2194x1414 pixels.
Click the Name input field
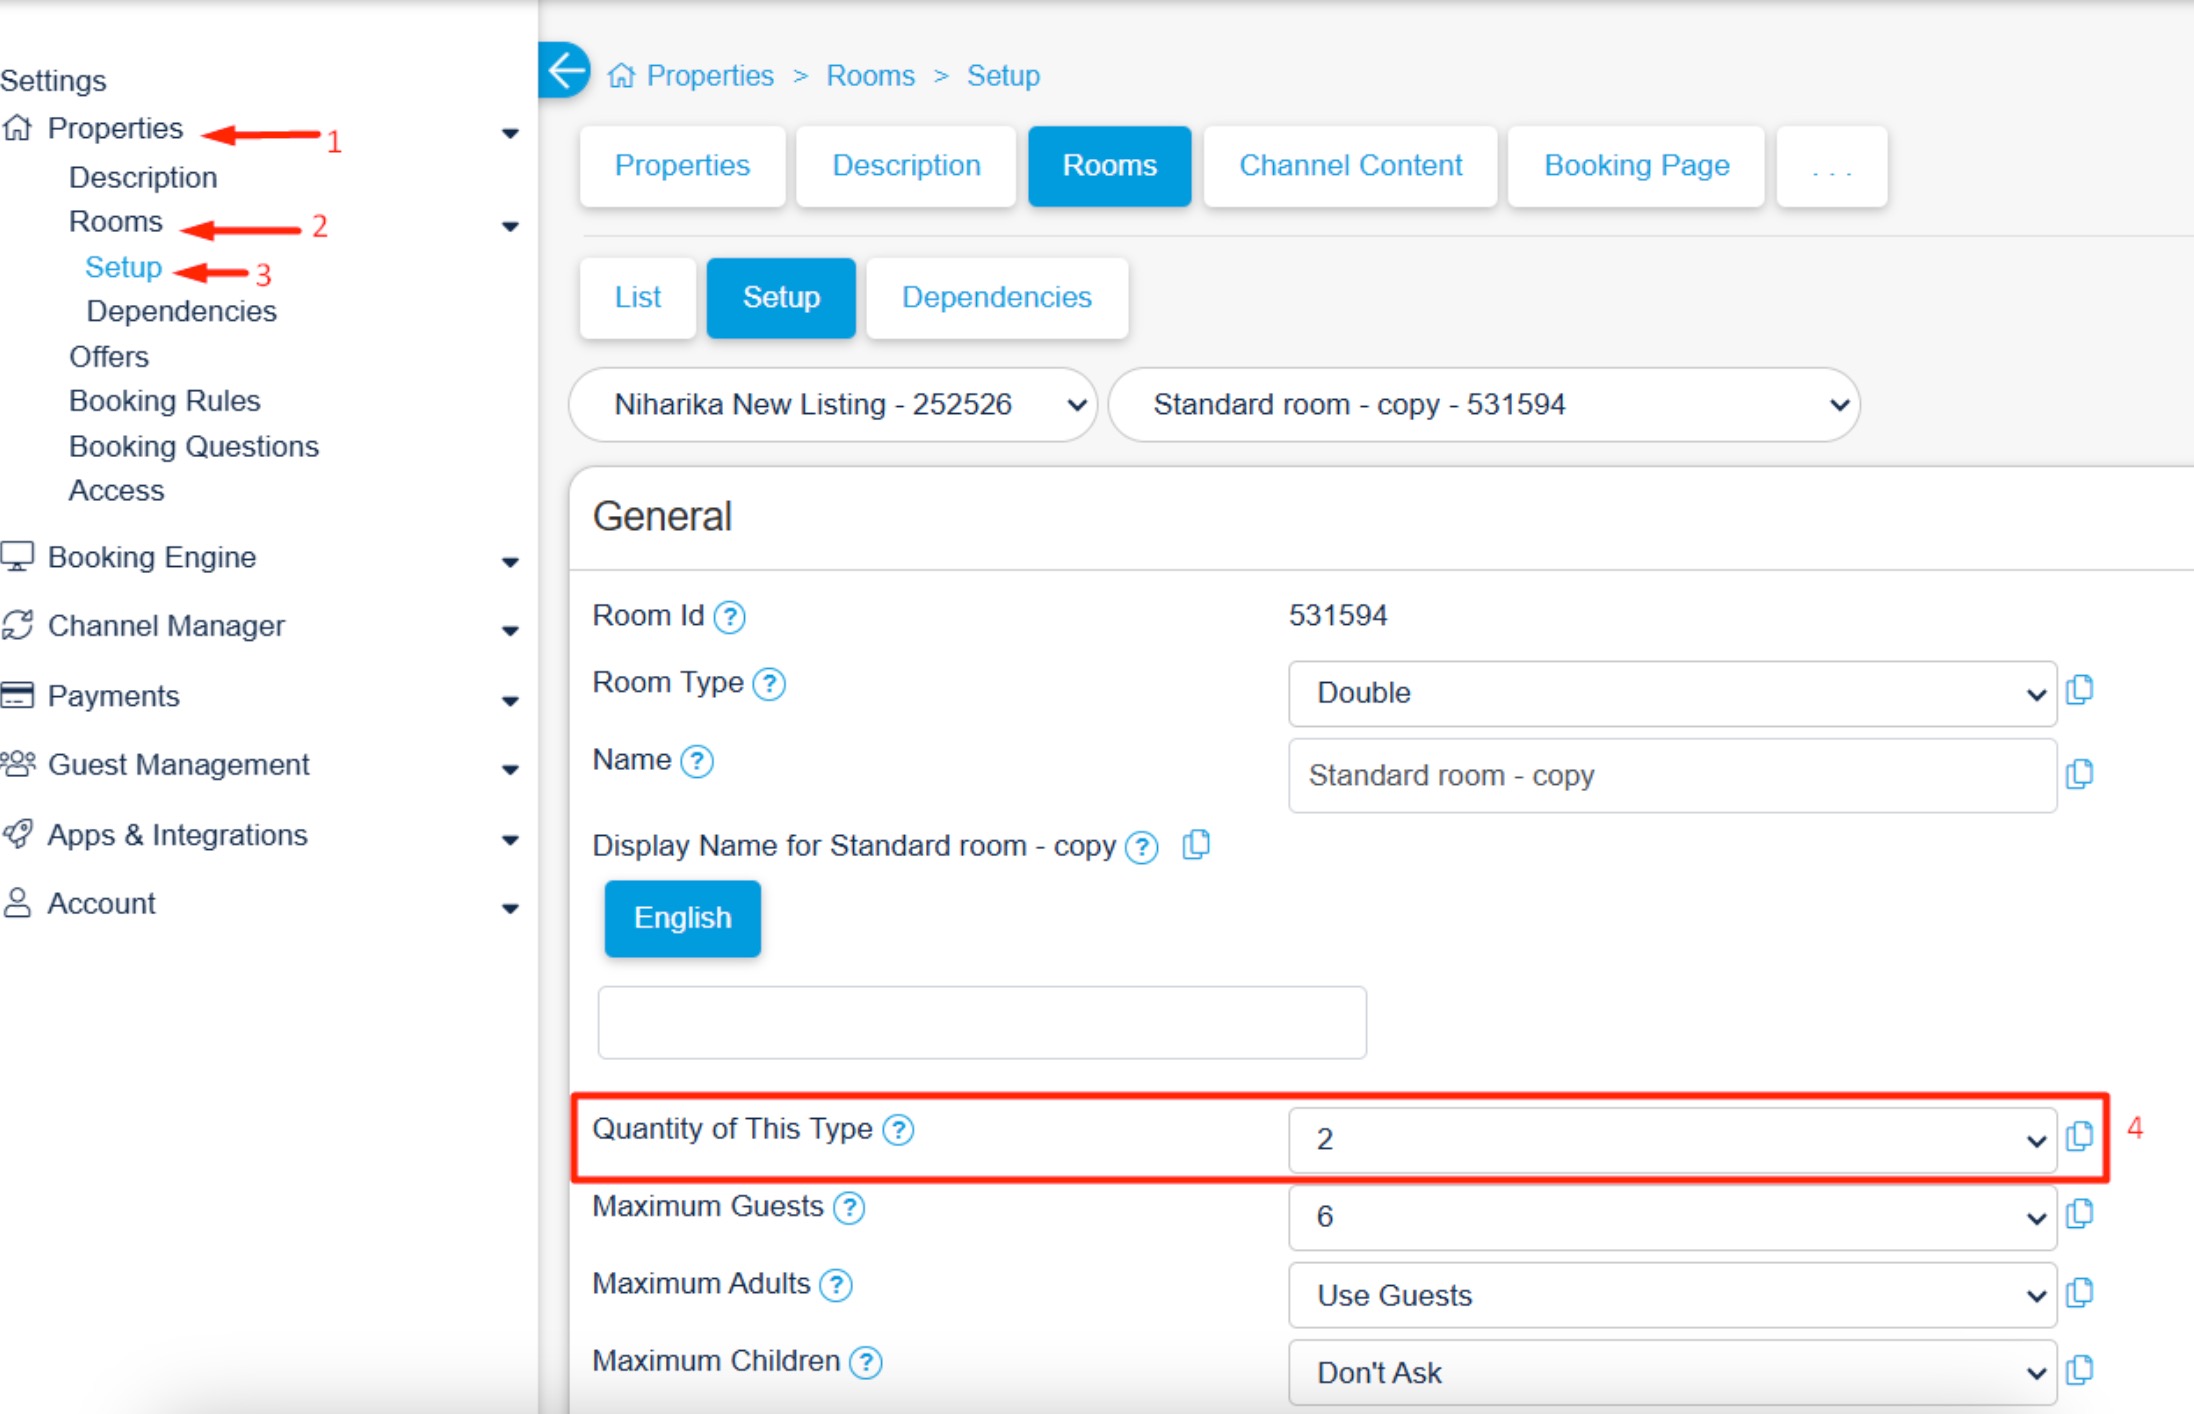[1672, 776]
